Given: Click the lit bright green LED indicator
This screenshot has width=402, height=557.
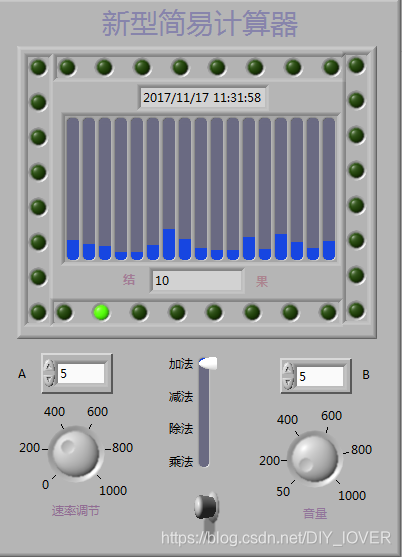Looking at the screenshot, I should pyautogui.click(x=101, y=312).
